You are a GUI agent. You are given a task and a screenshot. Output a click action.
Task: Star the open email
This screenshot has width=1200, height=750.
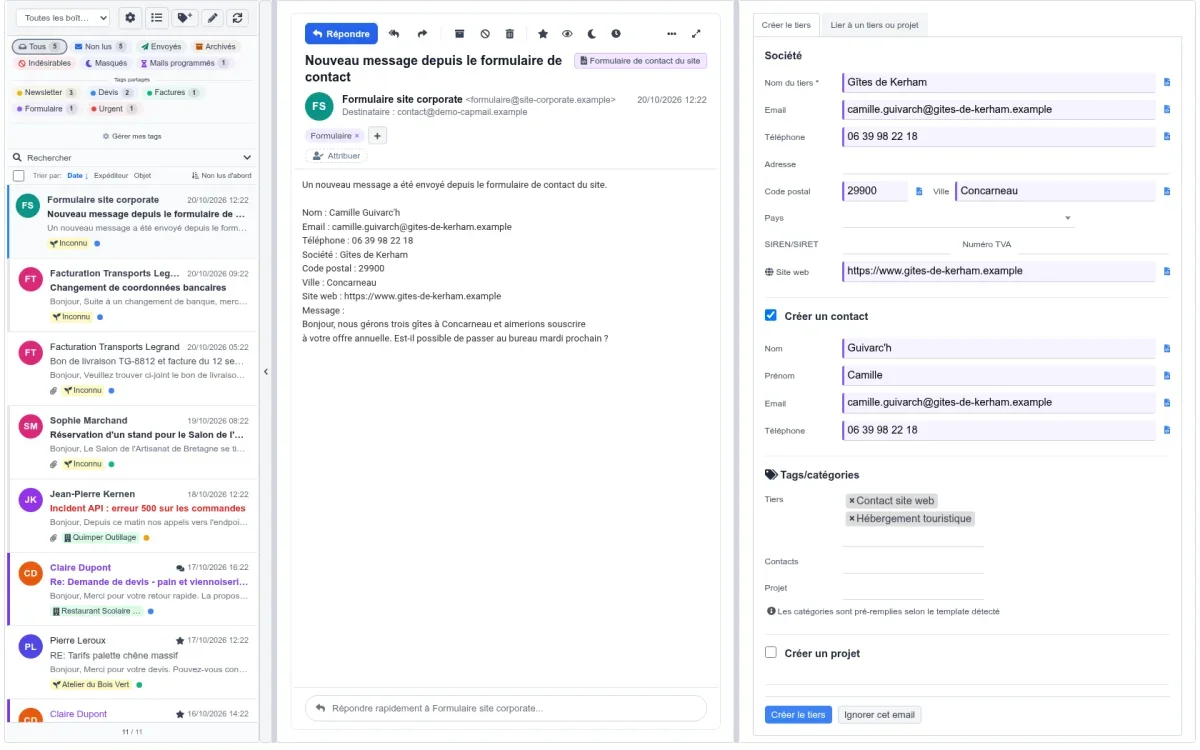click(x=543, y=34)
